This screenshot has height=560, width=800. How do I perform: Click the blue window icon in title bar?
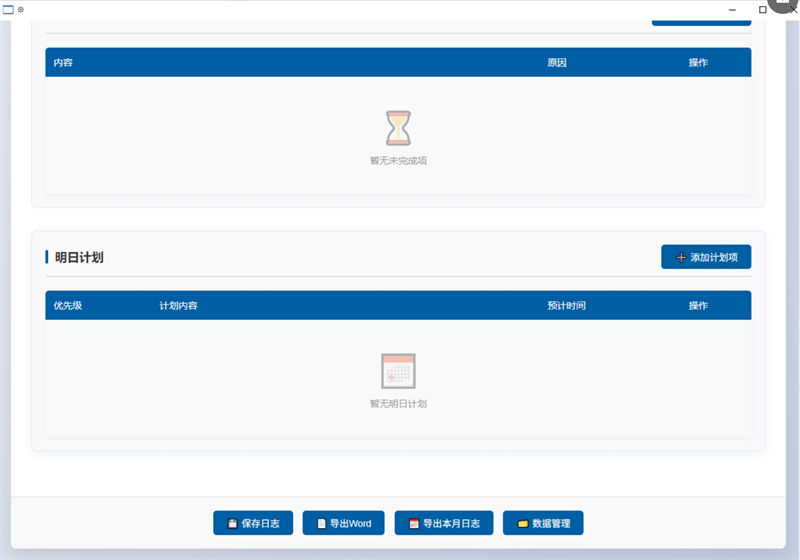click(8, 9)
